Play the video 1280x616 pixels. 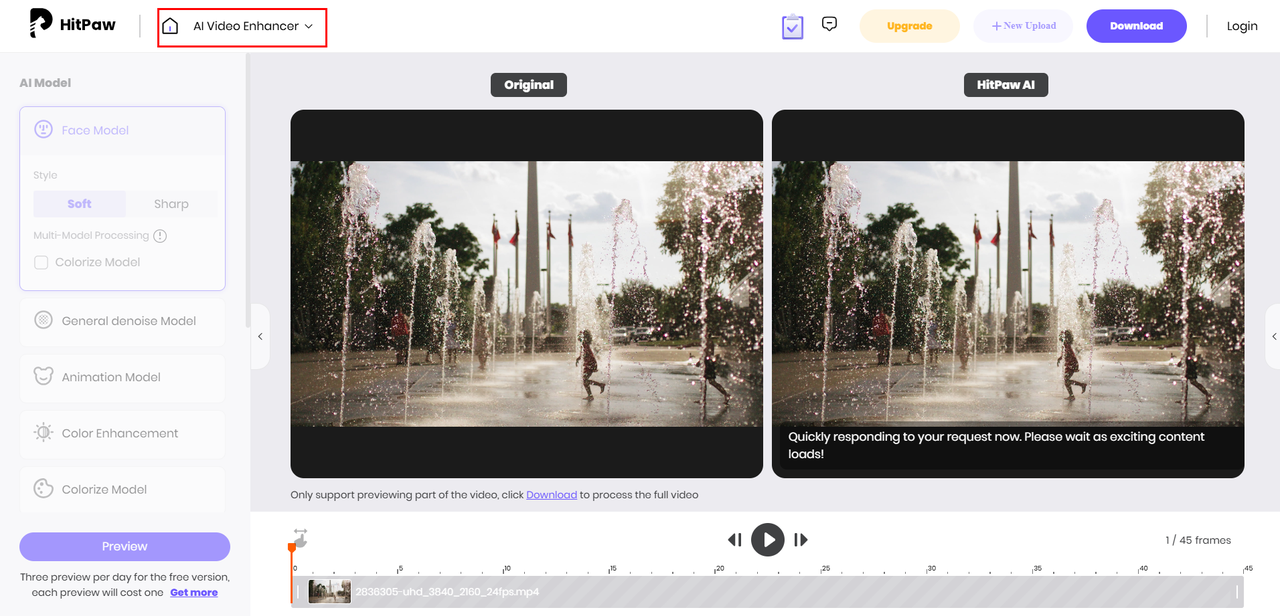768,540
